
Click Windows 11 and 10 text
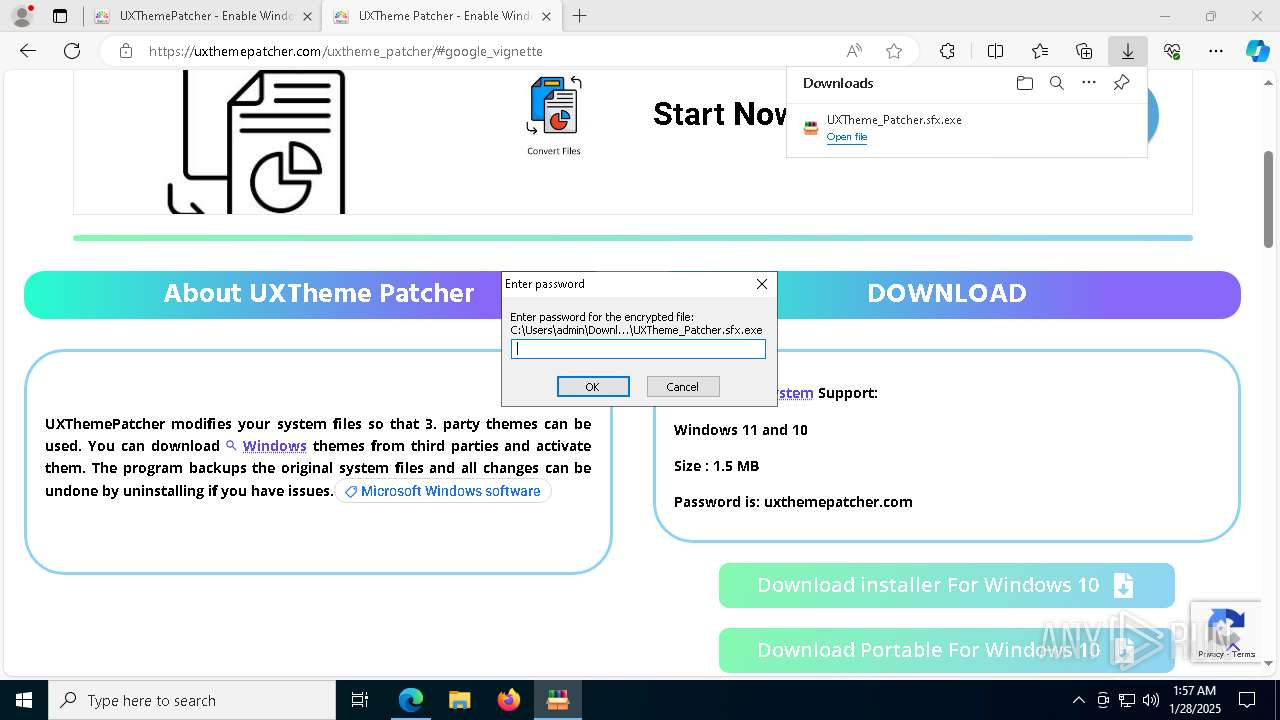tap(741, 430)
